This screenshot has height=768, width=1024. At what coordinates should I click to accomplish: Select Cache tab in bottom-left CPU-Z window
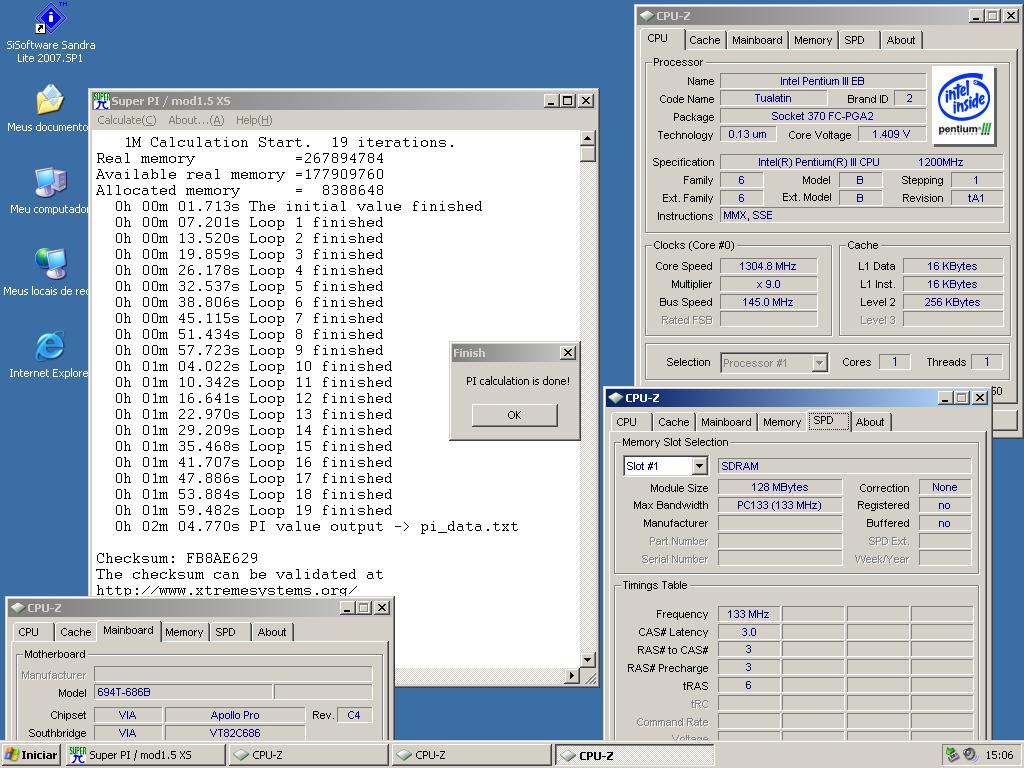pyautogui.click(x=76, y=632)
